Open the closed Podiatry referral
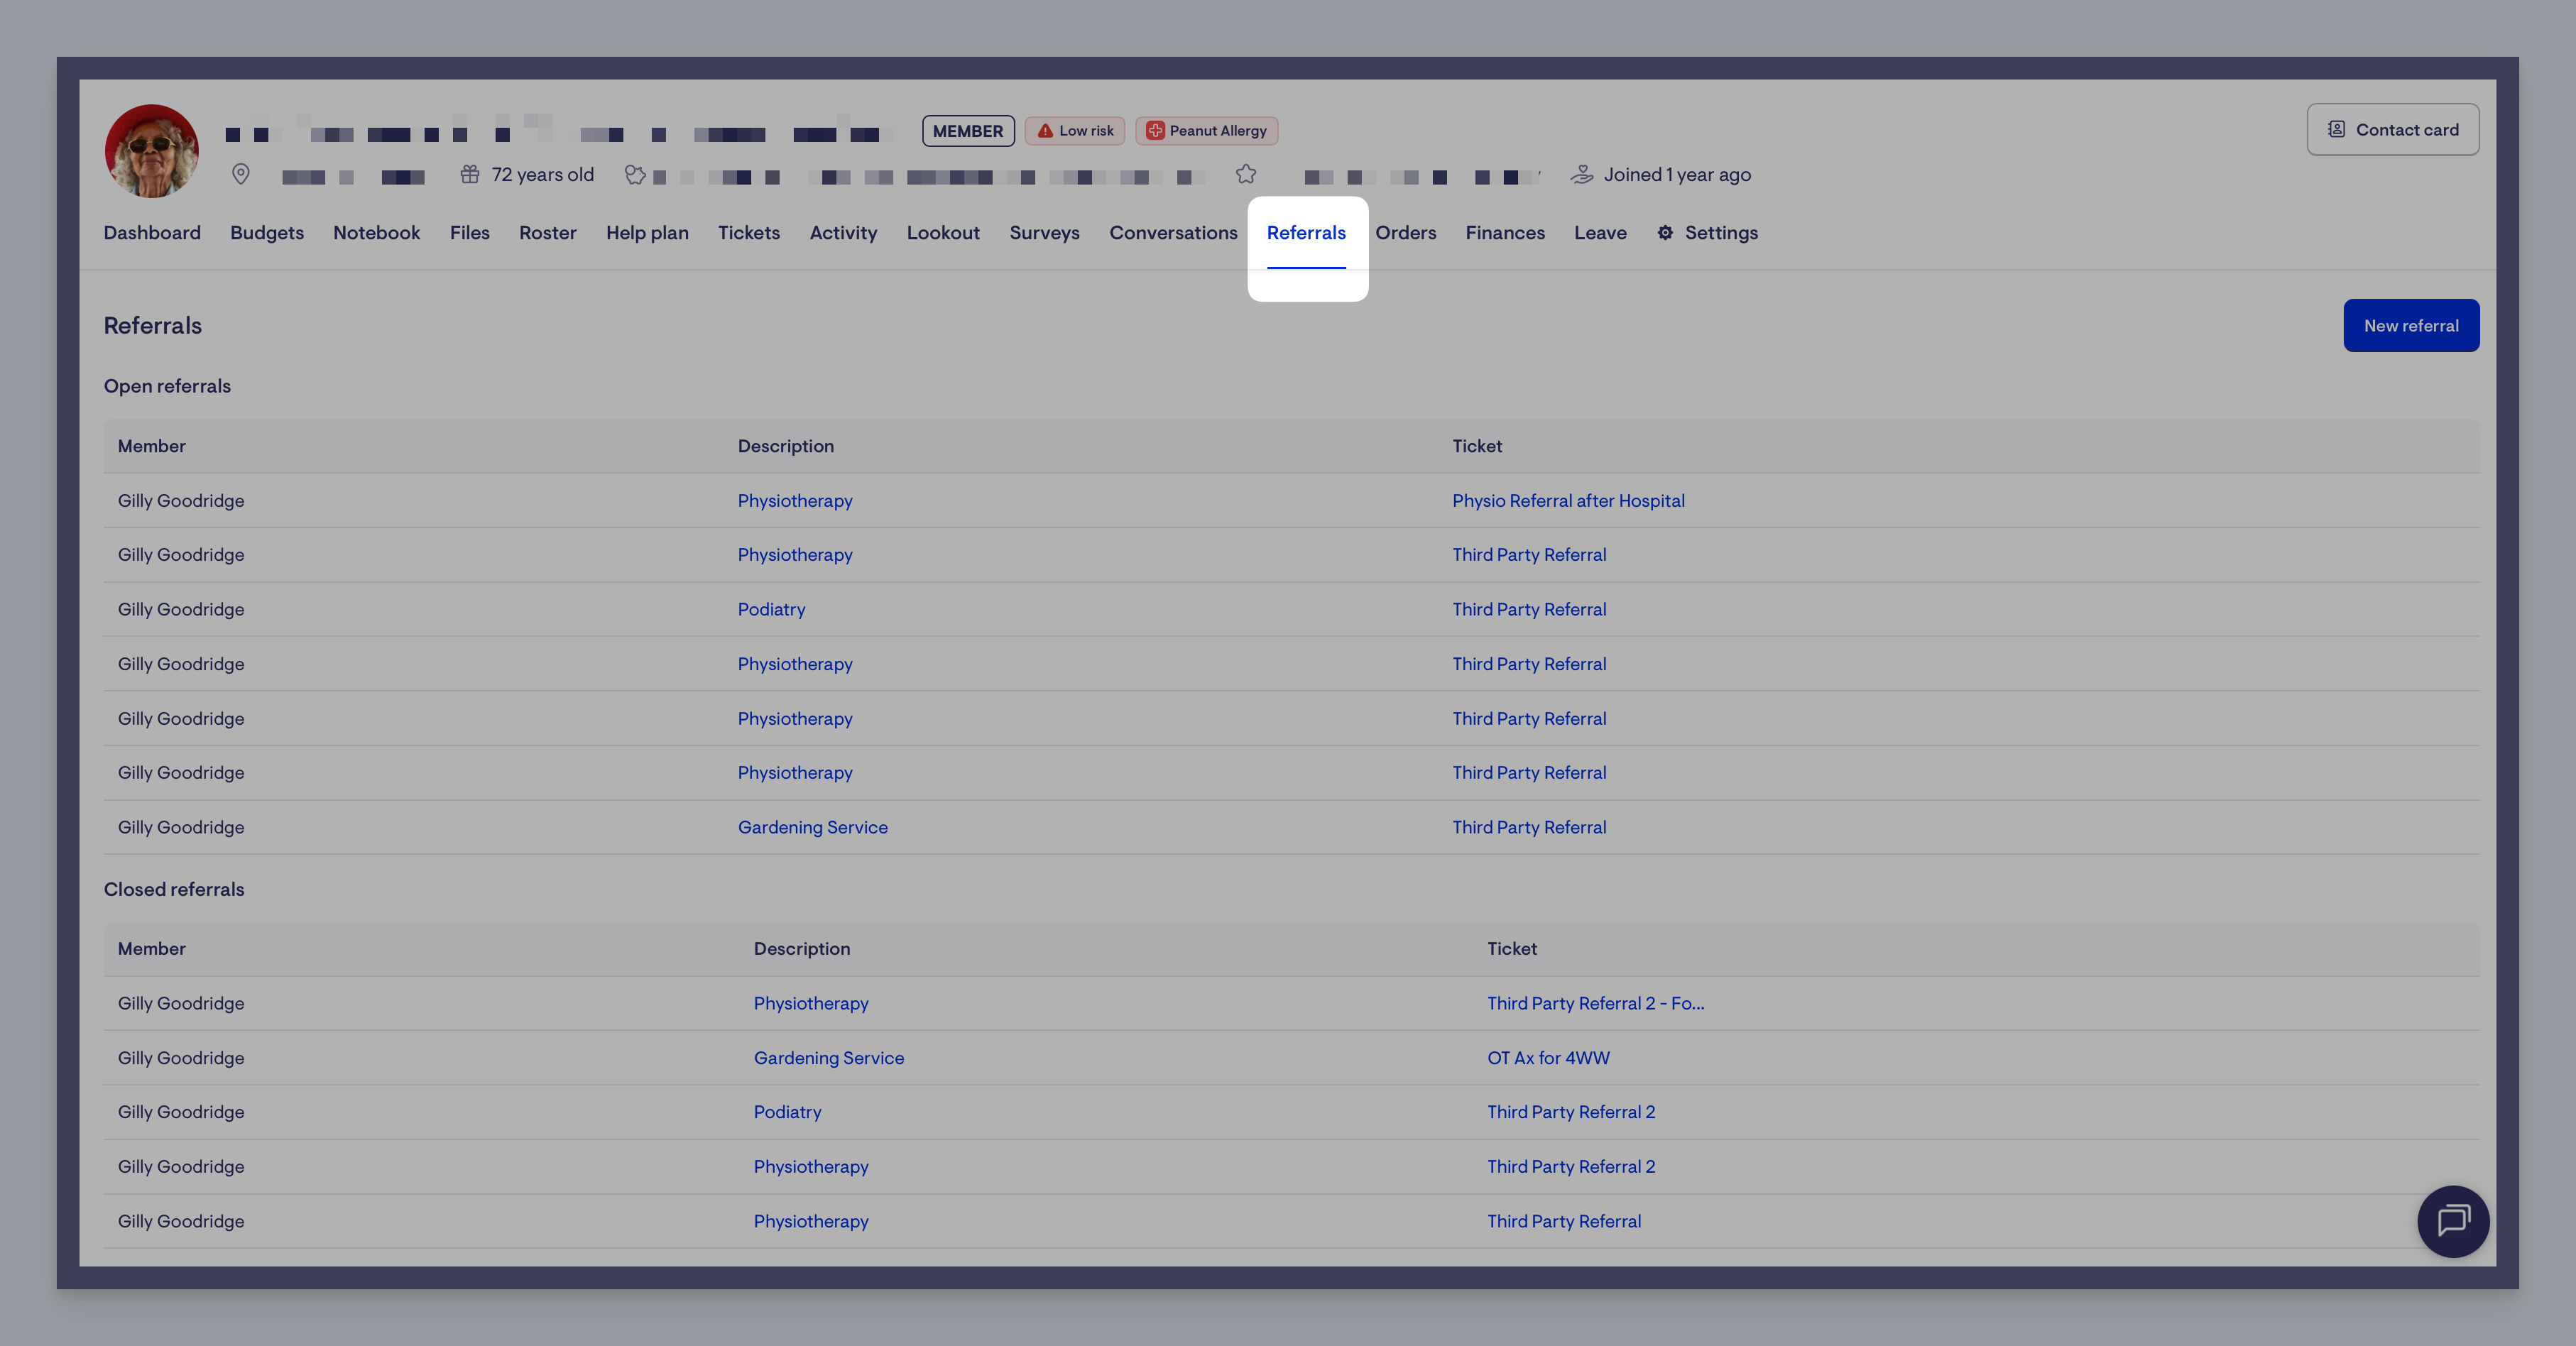The width and height of the screenshot is (2576, 1346). pyautogui.click(x=787, y=1112)
